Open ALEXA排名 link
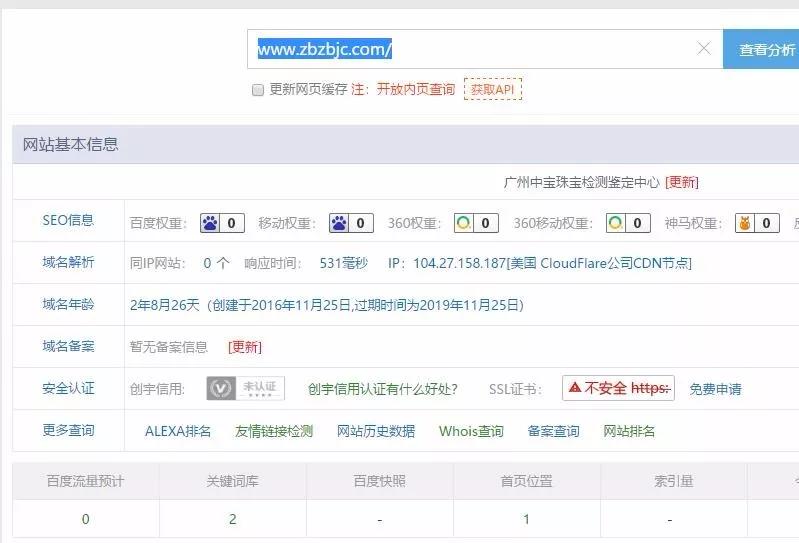The height and width of the screenshot is (543, 799). [x=178, y=431]
